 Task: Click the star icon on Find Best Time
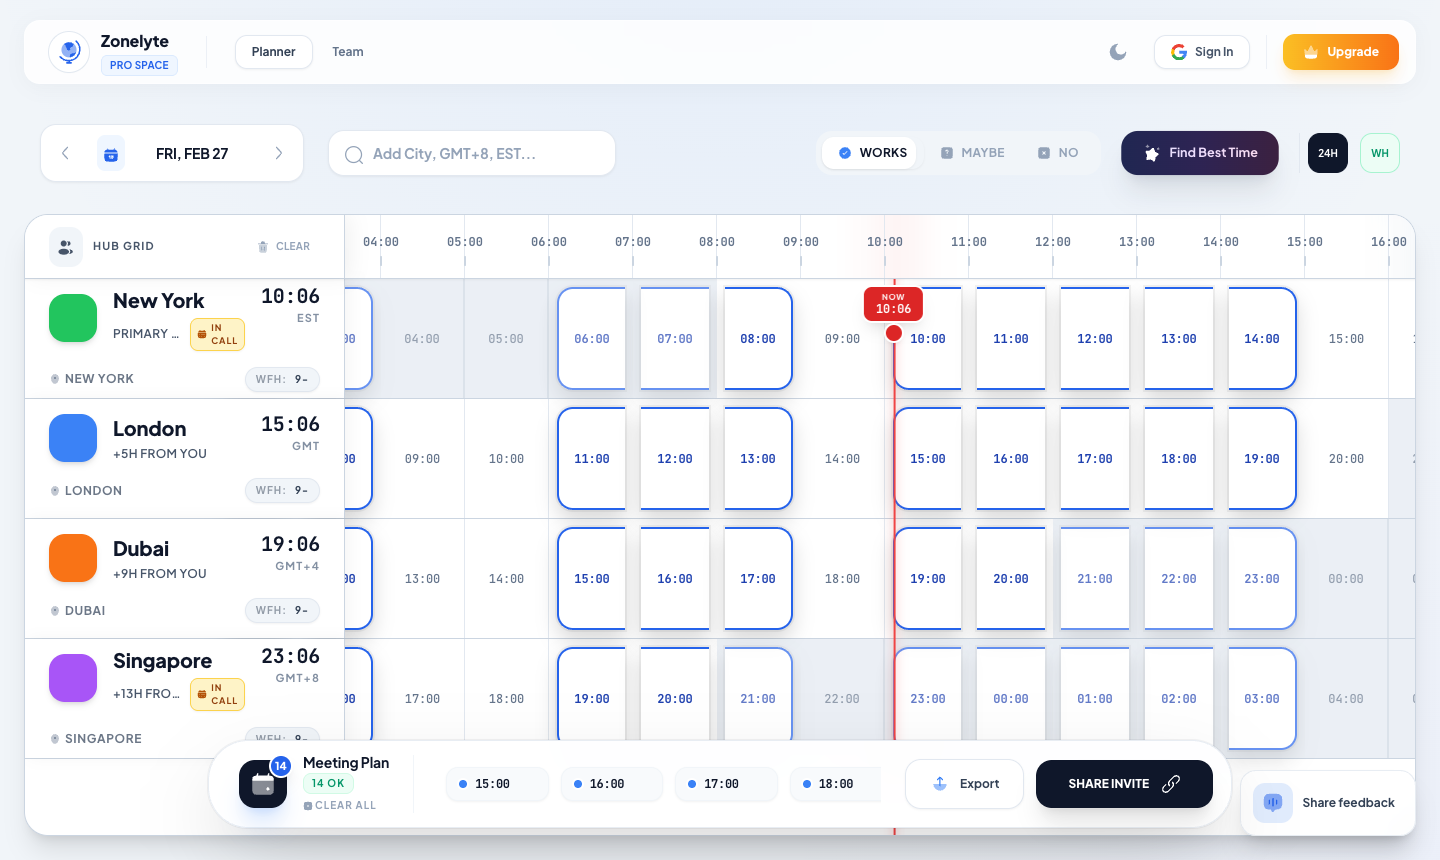coord(1152,153)
